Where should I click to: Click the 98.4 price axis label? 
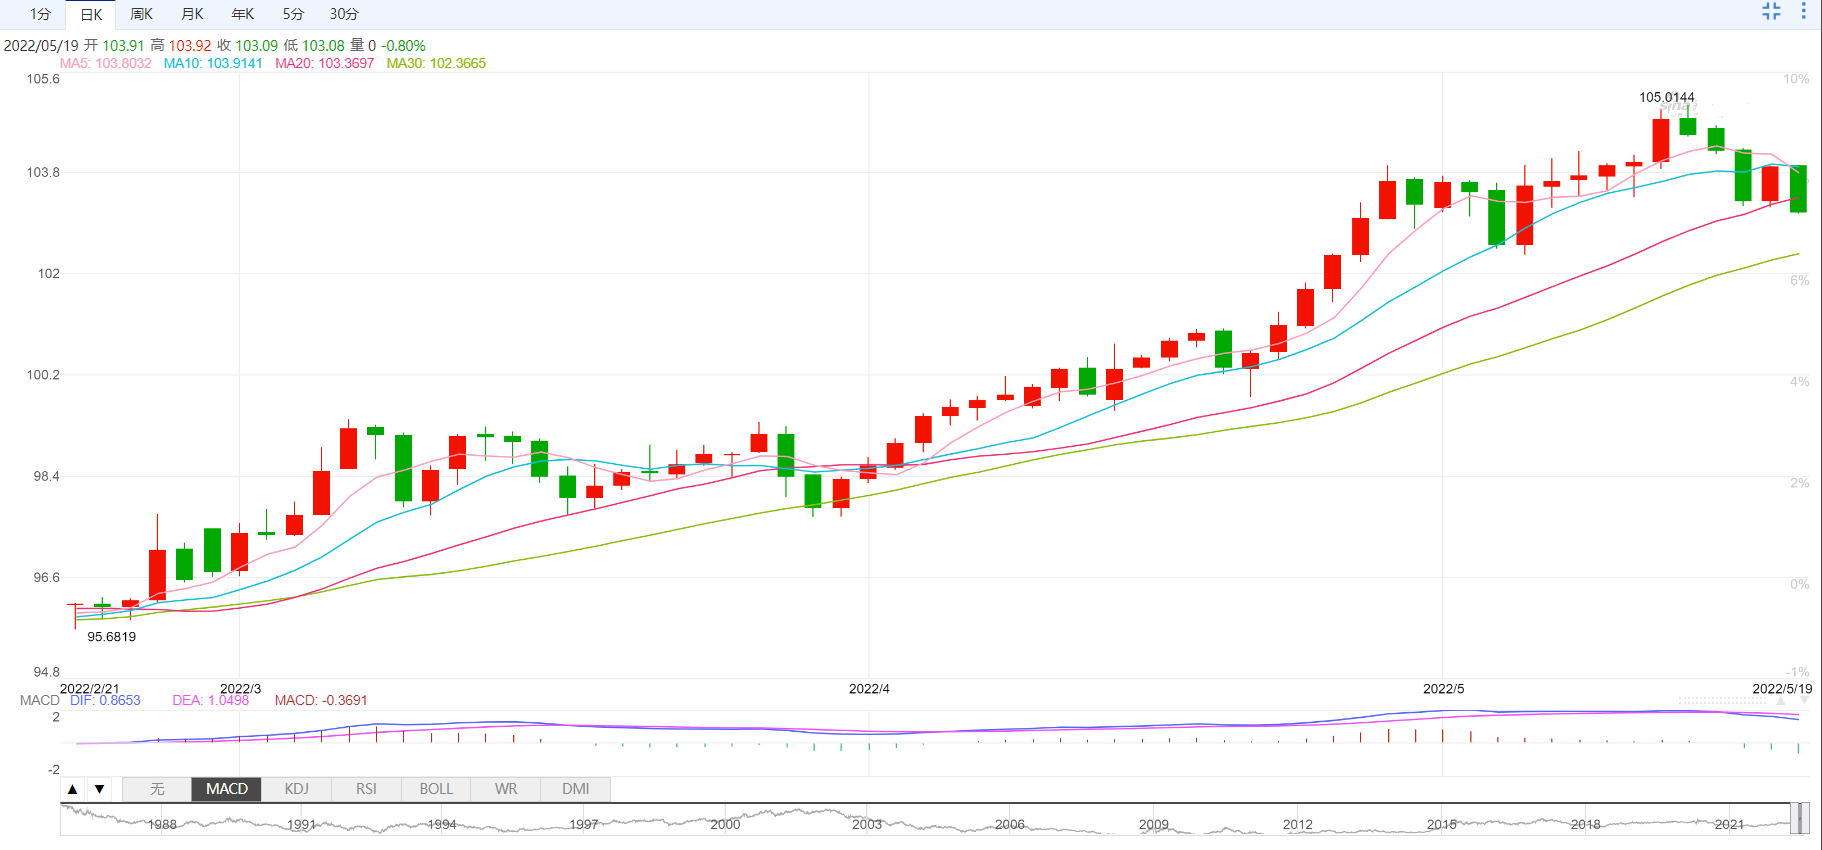[x=46, y=476]
